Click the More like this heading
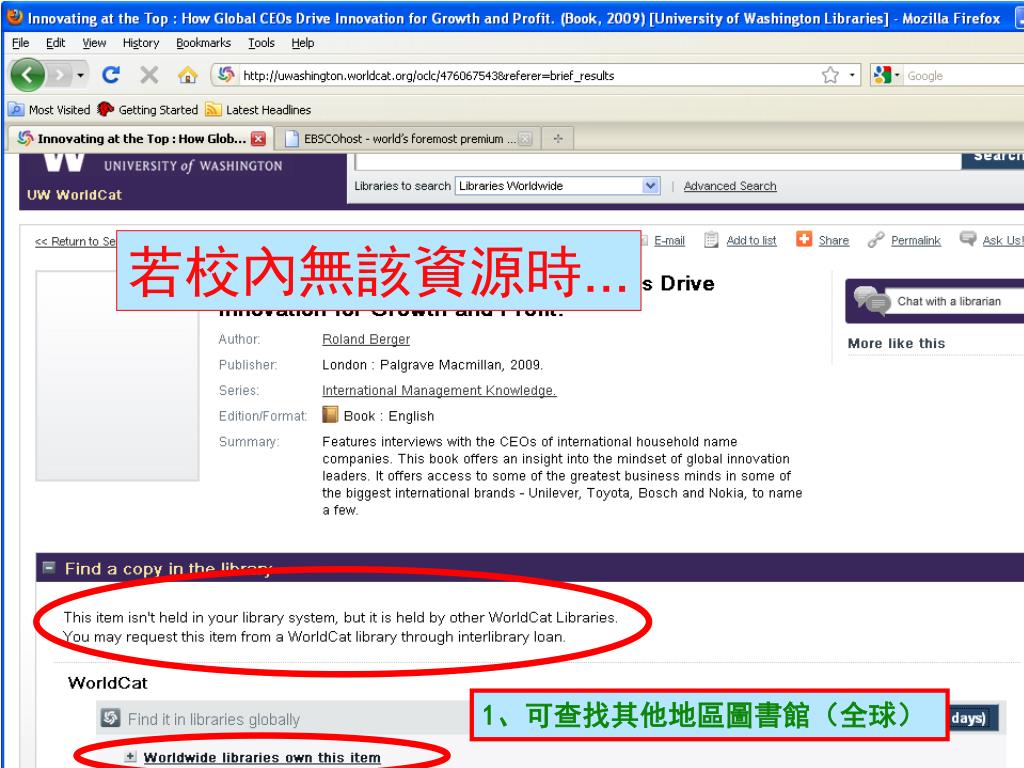The width and height of the screenshot is (1024, 768). pos(896,343)
